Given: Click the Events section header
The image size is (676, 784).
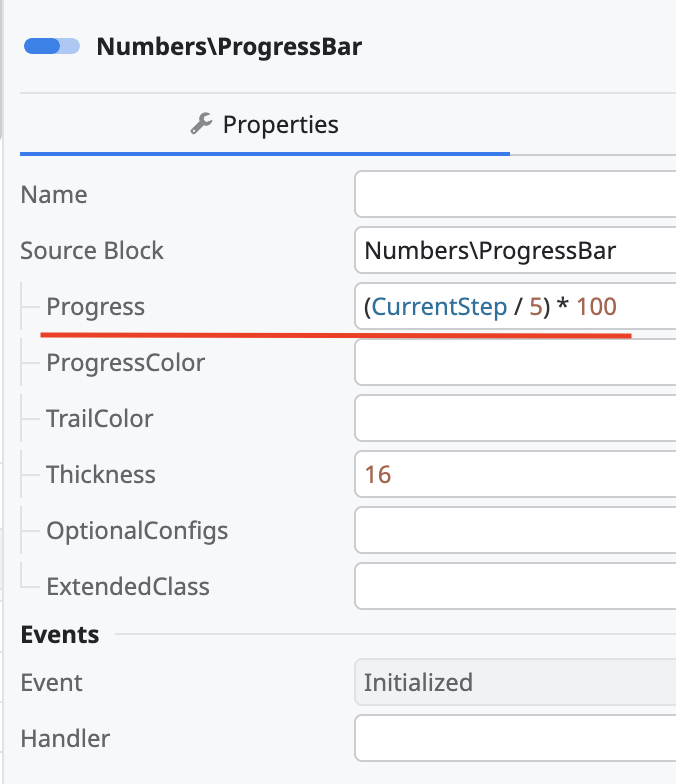Looking at the screenshot, I should click(x=60, y=634).
